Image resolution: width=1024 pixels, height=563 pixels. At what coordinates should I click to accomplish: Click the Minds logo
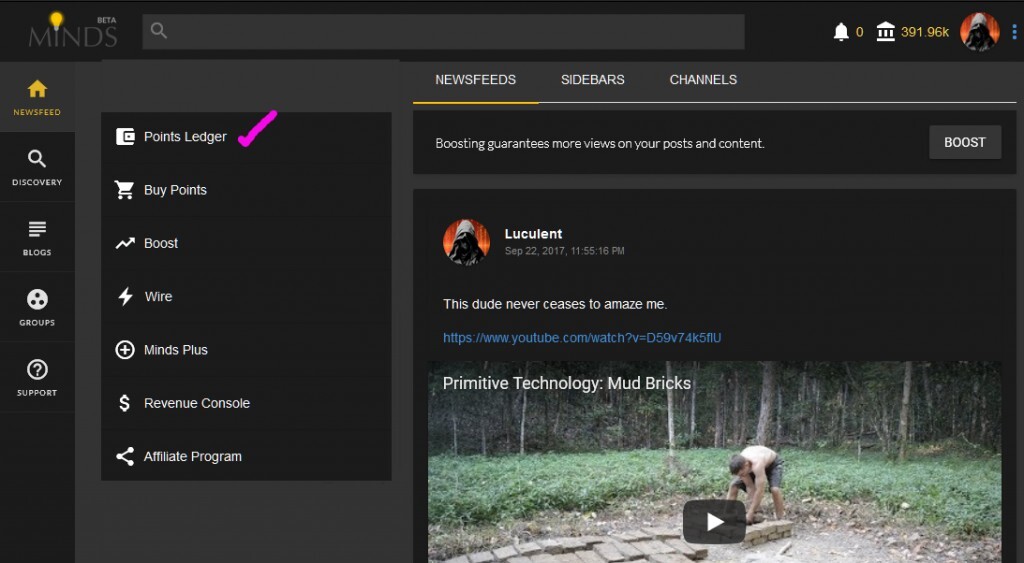(72, 32)
